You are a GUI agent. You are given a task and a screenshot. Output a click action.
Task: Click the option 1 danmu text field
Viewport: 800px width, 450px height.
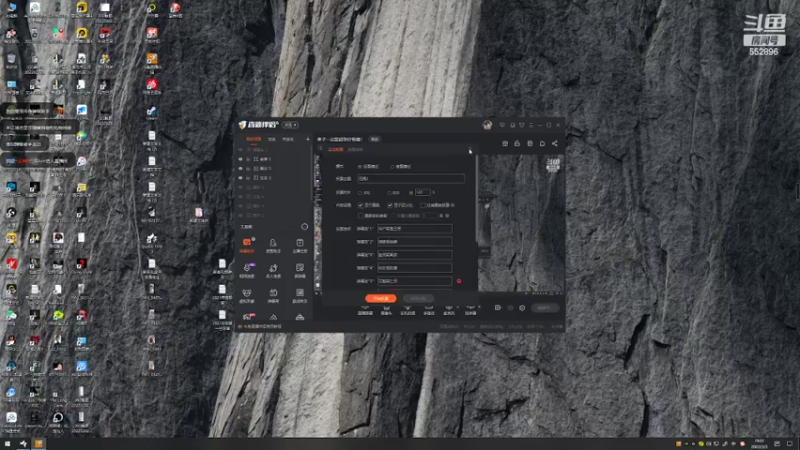click(414, 229)
